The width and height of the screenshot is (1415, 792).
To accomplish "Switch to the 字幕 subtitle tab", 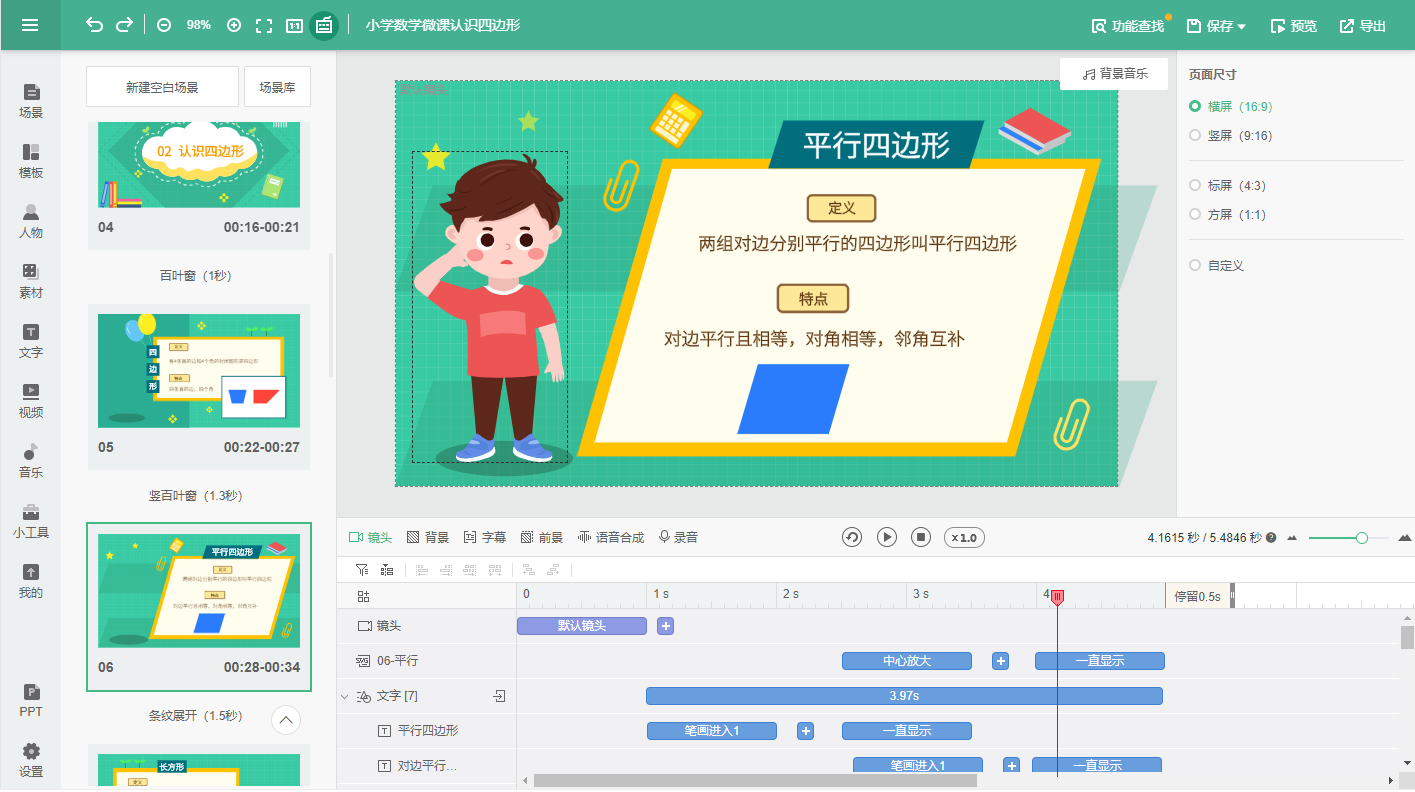I will pos(485,537).
